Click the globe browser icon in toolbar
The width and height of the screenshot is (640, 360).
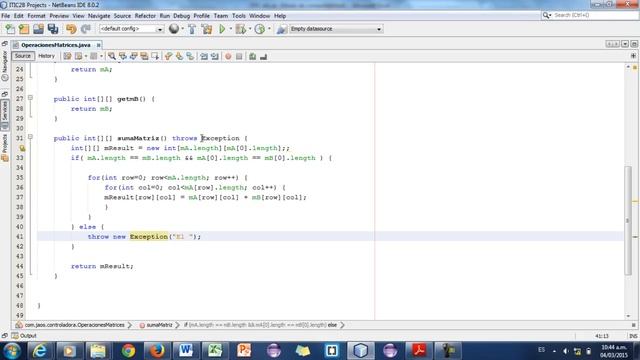(x=174, y=29)
